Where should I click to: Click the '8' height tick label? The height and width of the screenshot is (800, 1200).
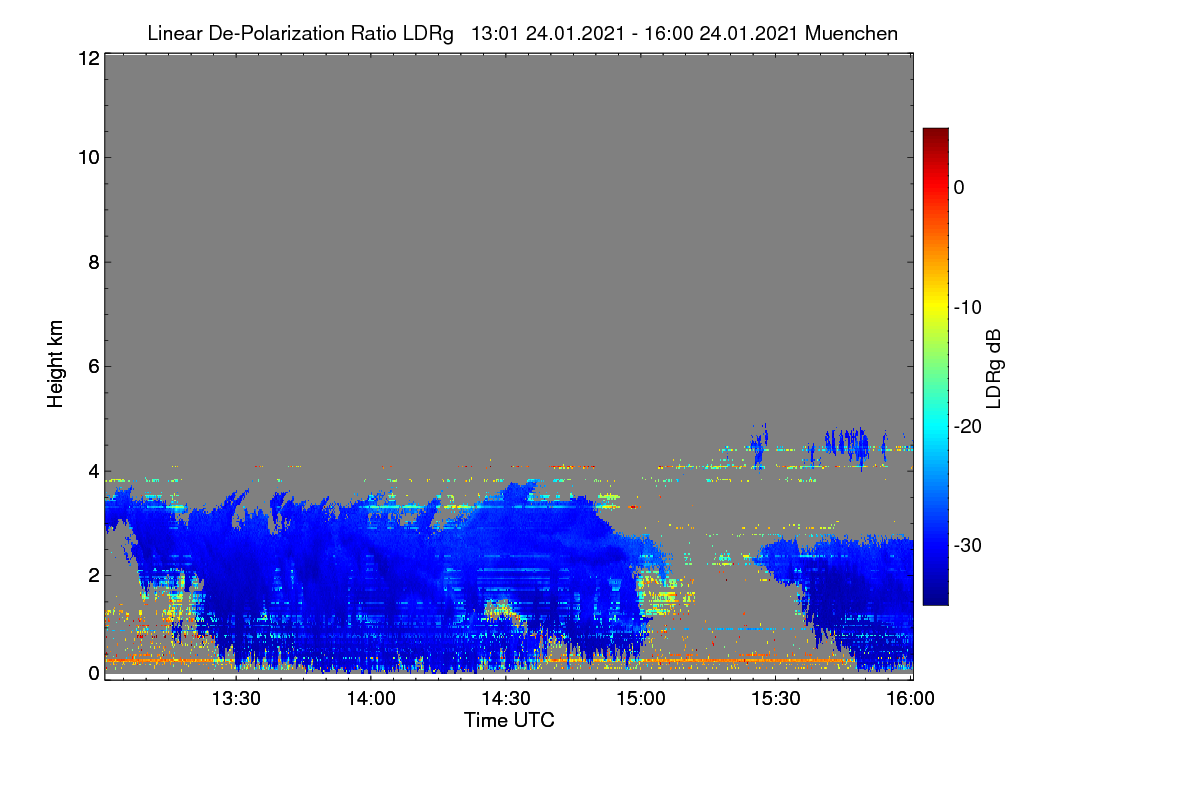coord(92,262)
